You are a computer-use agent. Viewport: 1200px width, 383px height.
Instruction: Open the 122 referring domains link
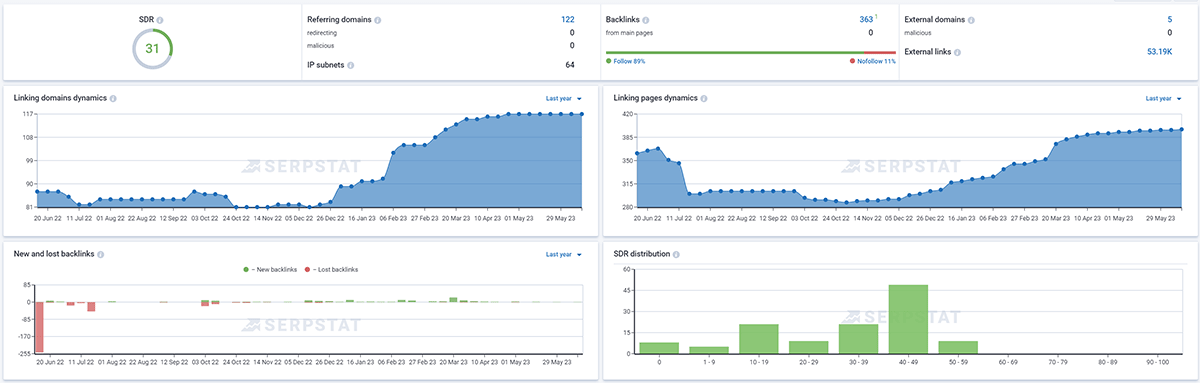568,19
